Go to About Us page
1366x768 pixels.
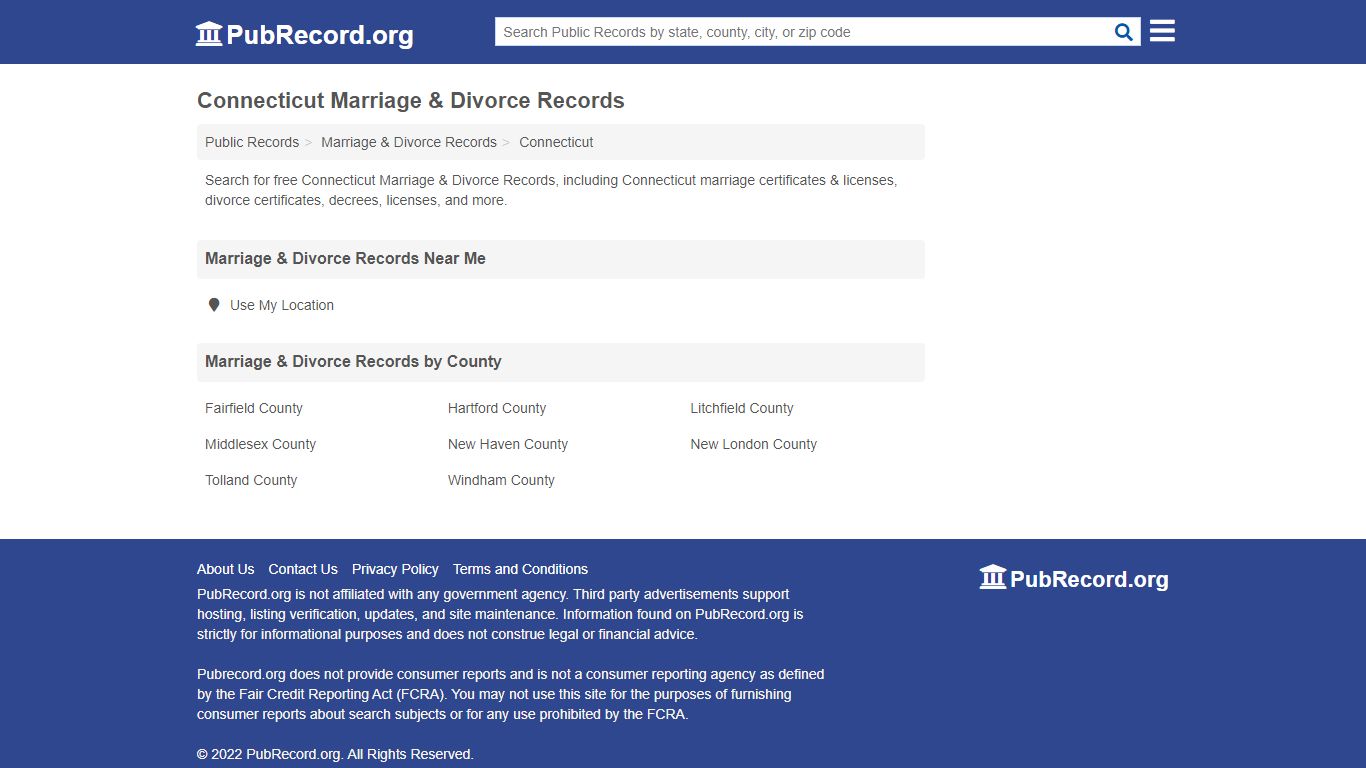225,569
